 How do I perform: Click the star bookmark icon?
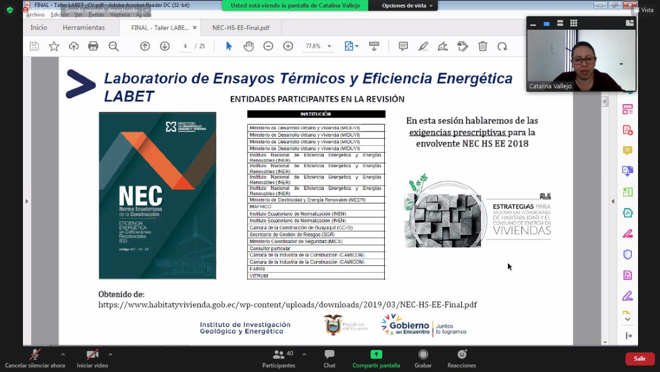54,46
